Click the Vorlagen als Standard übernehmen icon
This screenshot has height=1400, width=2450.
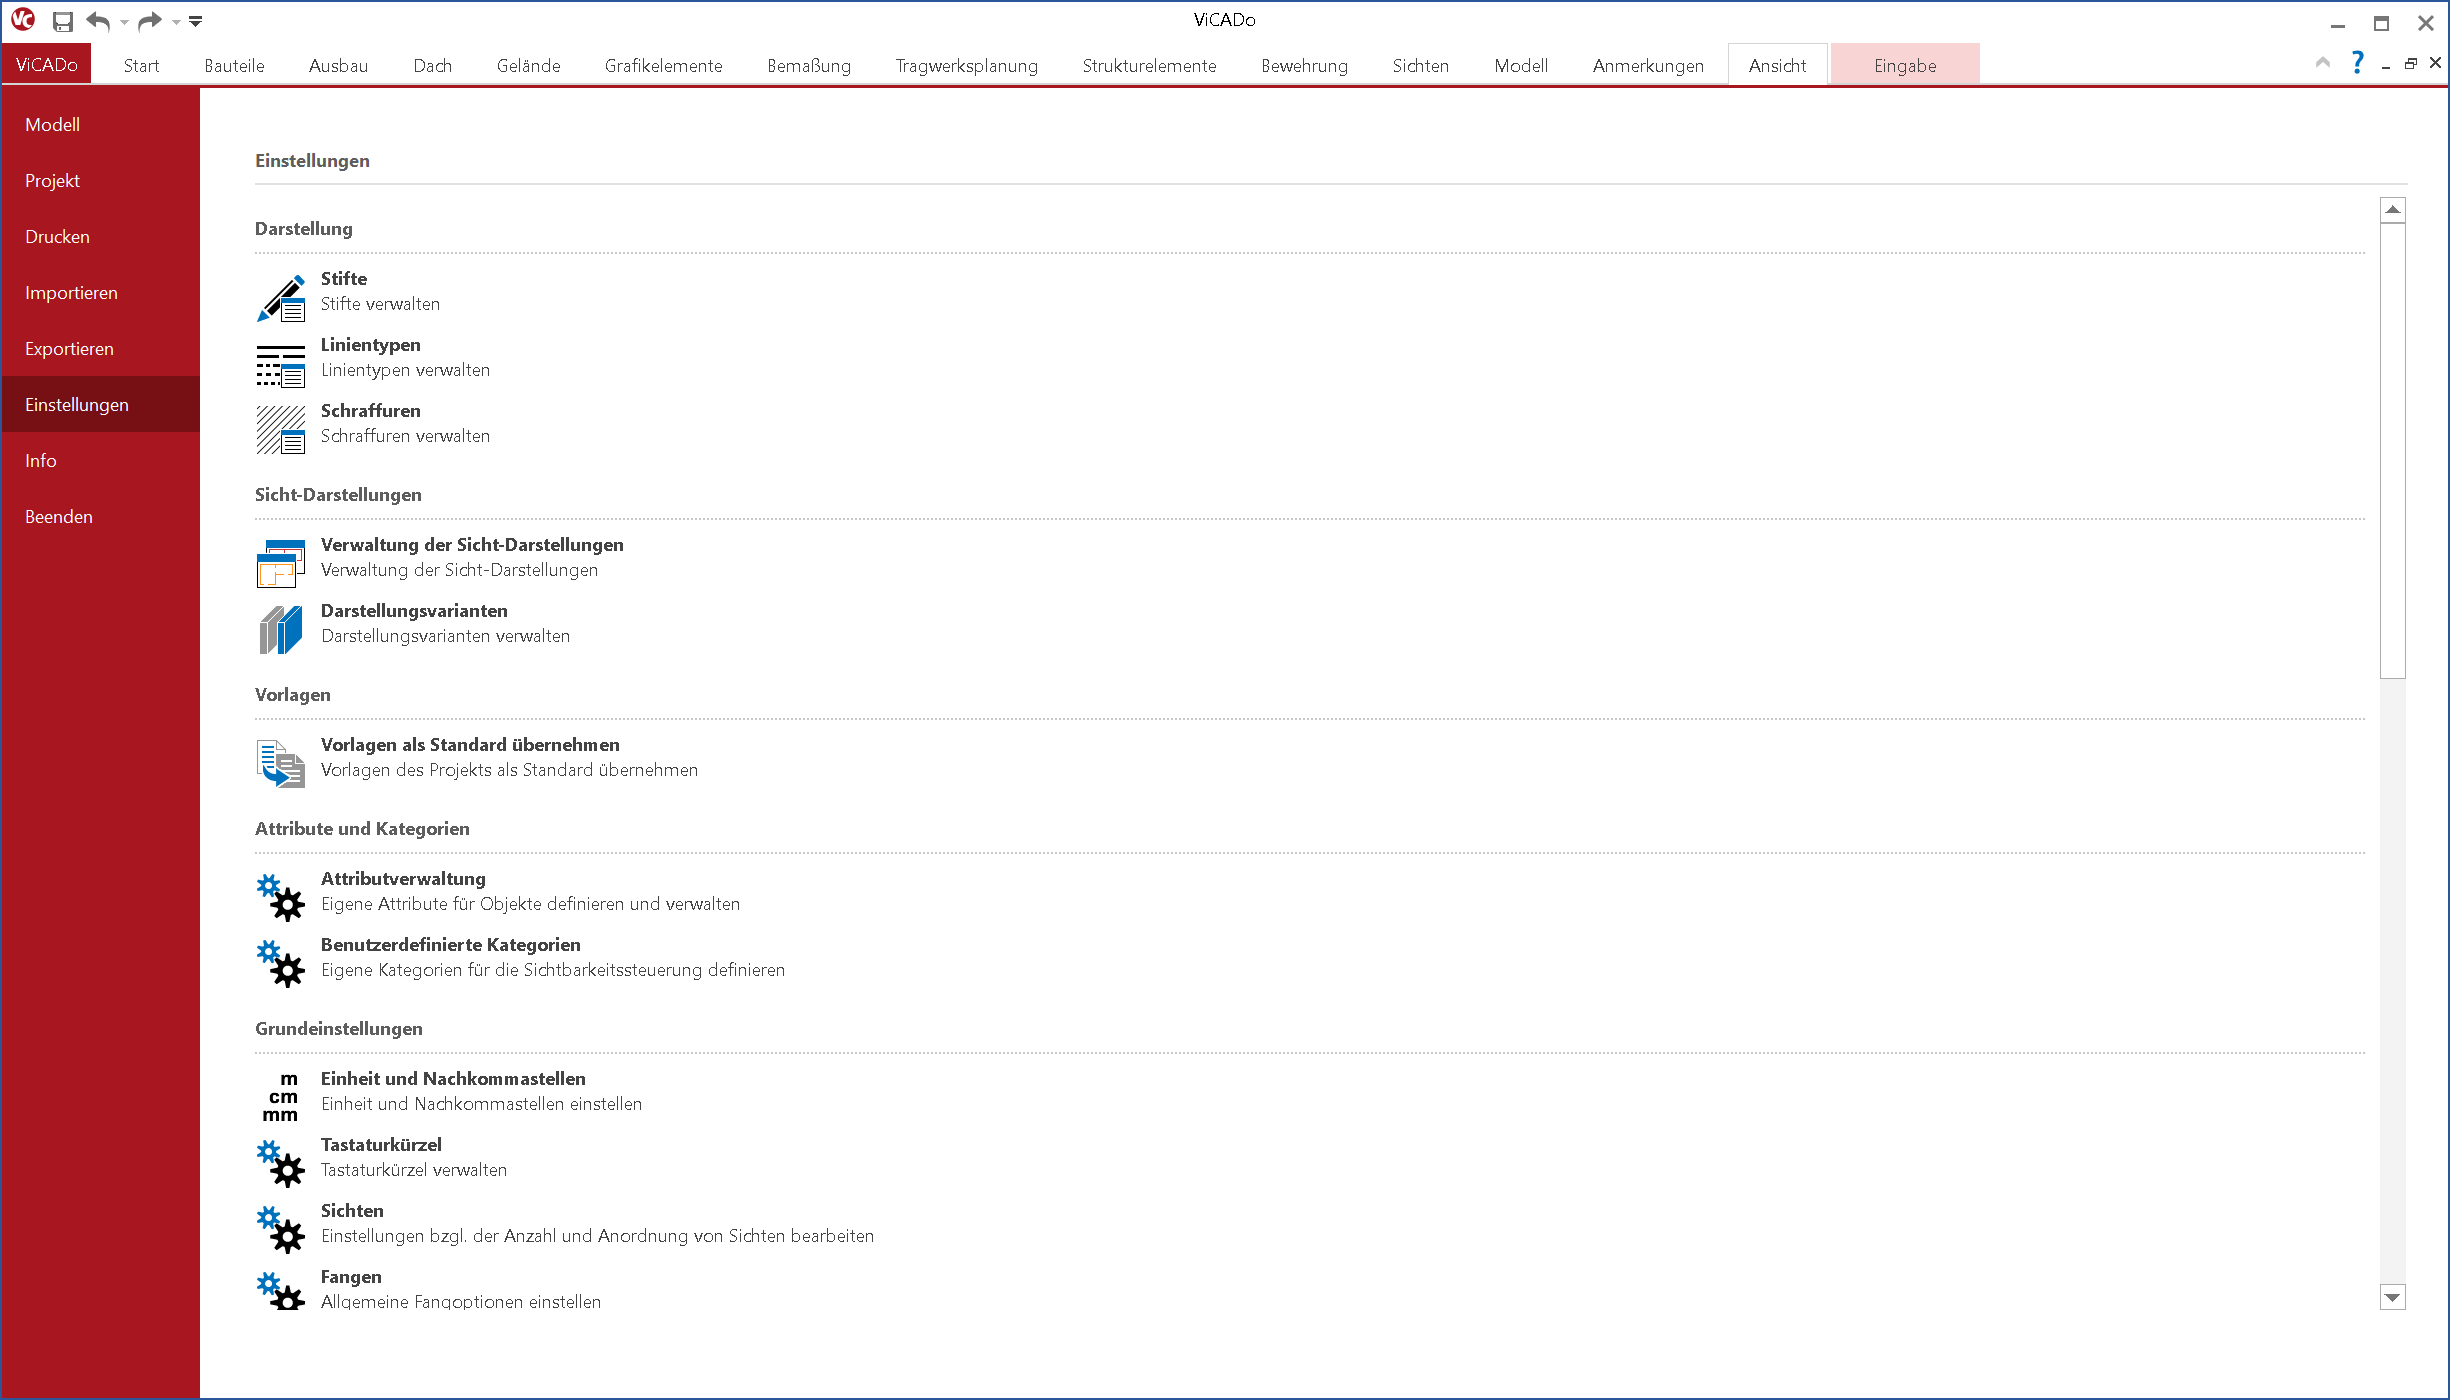tap(281, 764)
